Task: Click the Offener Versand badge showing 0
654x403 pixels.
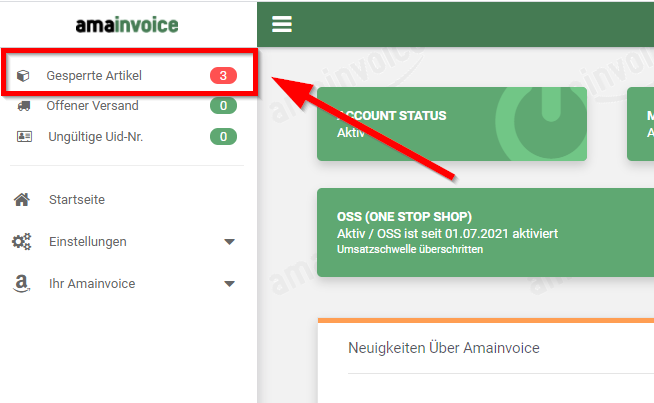Action: click(x=223, y=106)
